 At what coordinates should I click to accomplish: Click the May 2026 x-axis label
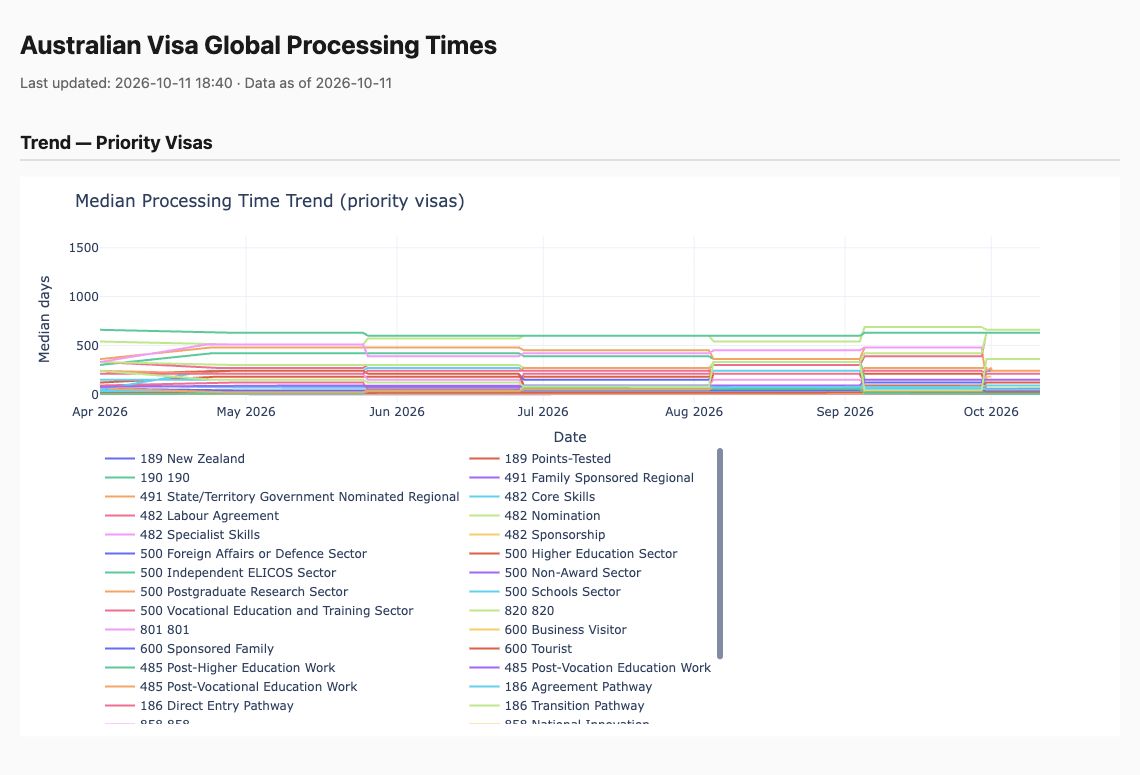coord(246,411)
